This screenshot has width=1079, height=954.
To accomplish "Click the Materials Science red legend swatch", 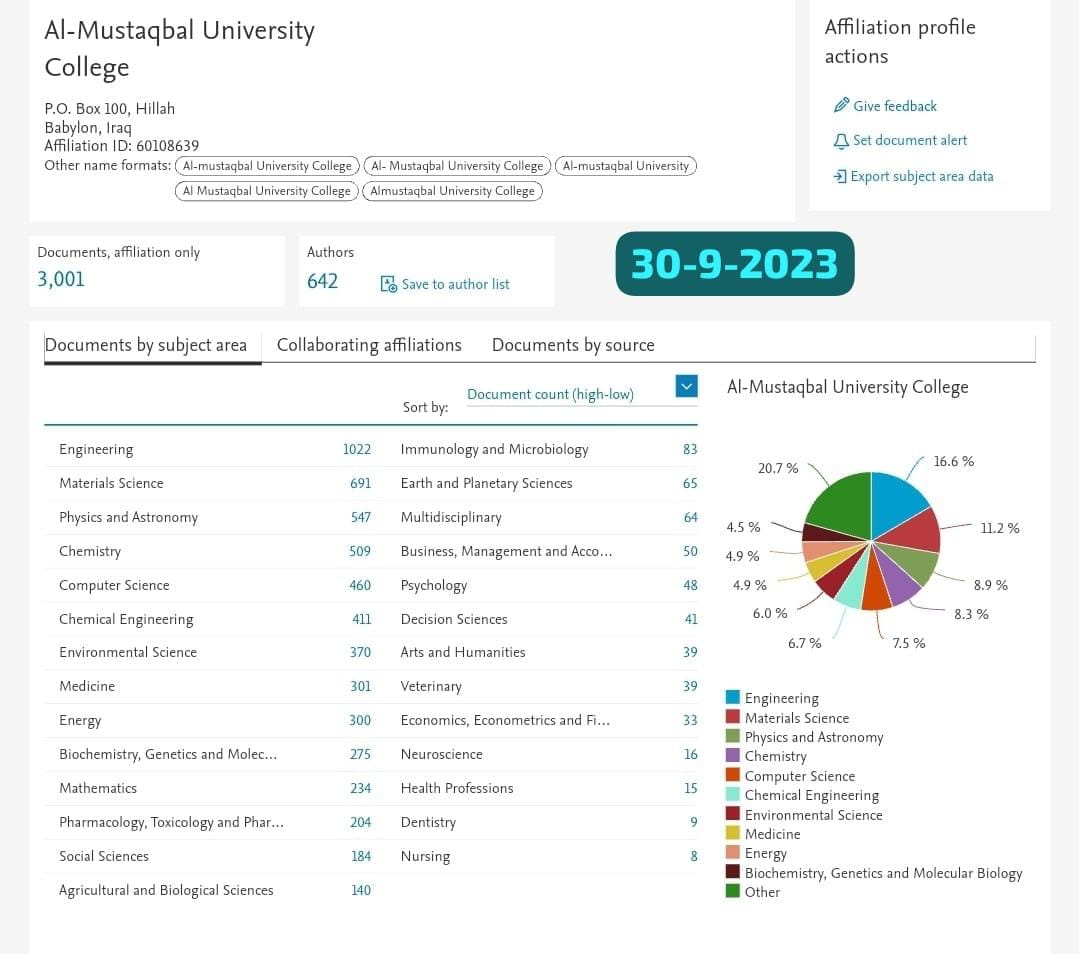I will tap(733, 717).
